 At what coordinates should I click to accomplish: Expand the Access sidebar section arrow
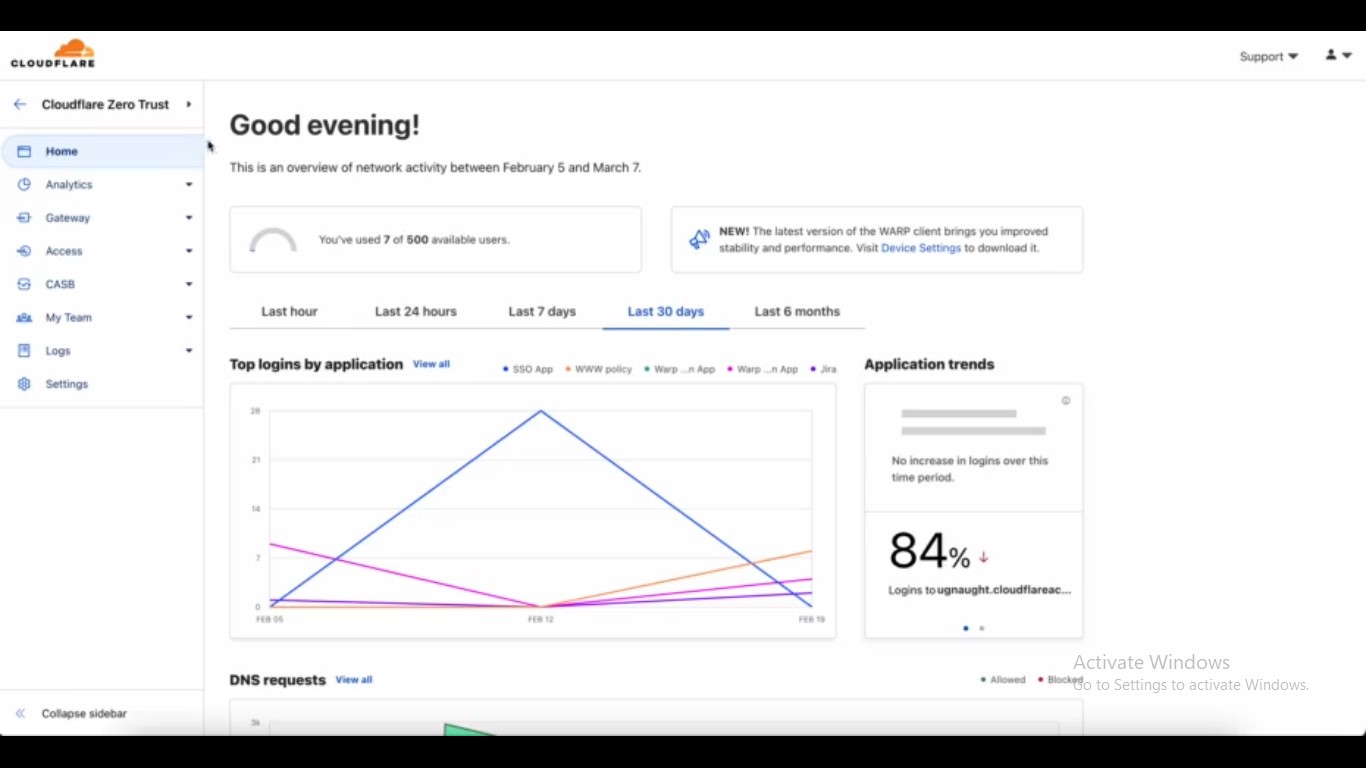(x=189, y=251)
